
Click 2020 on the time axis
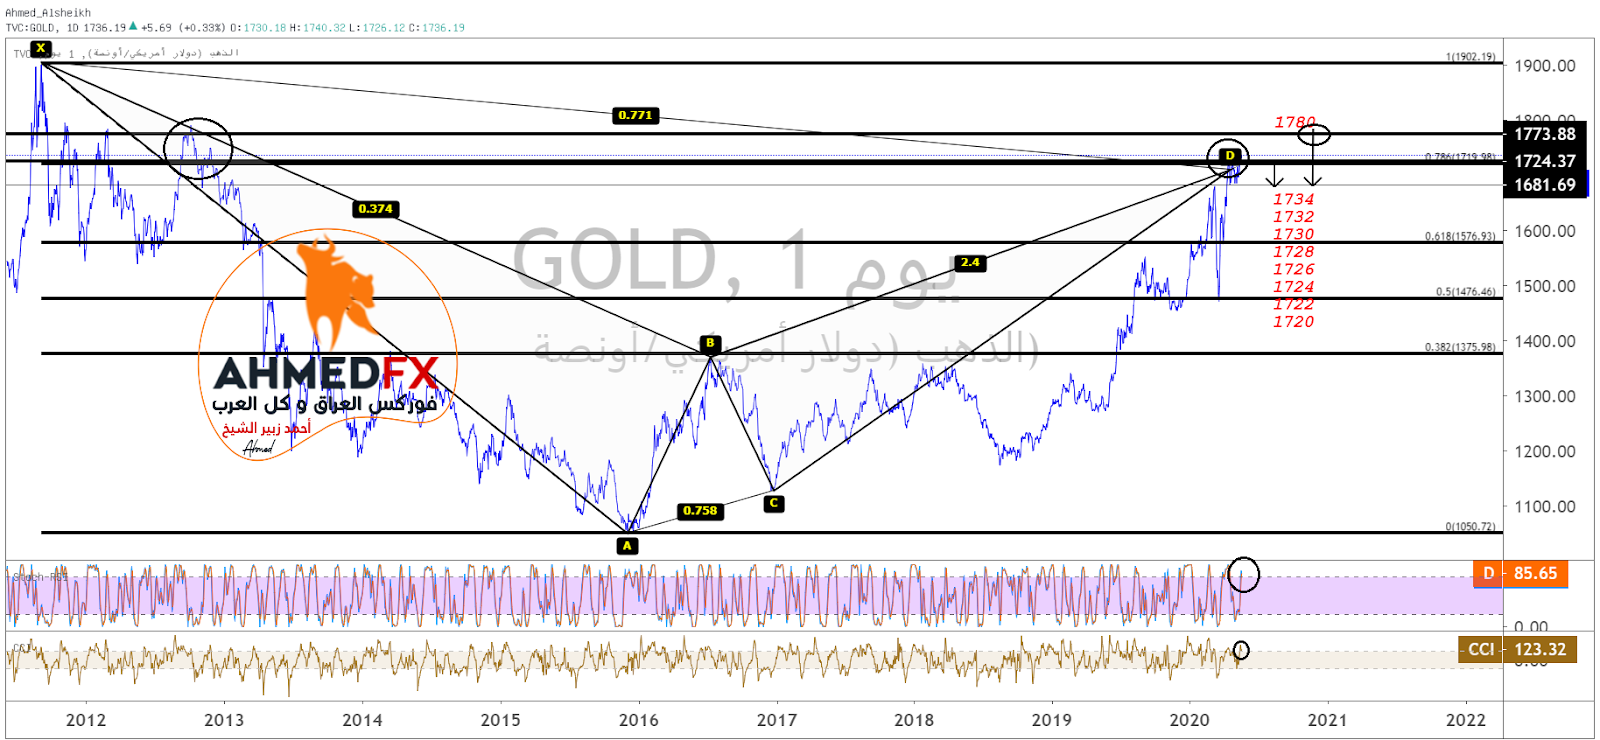click(x=1190, y=720)
